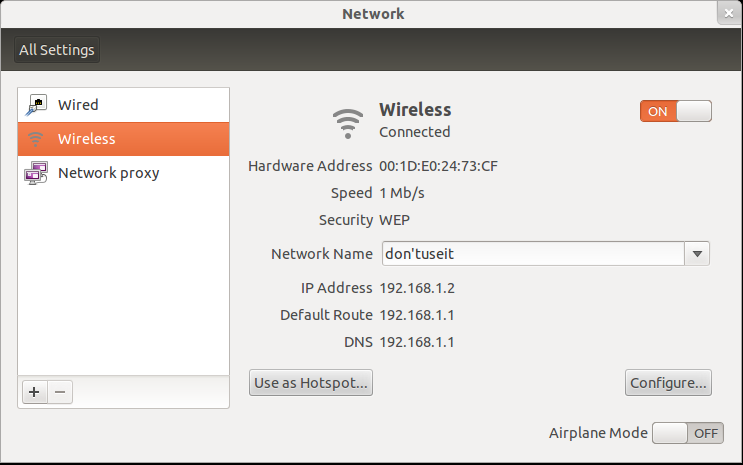Click the Use as Hotspot button
Viewport: 743px width, 465px height.
pyautogui.click(x=311, y=382)
